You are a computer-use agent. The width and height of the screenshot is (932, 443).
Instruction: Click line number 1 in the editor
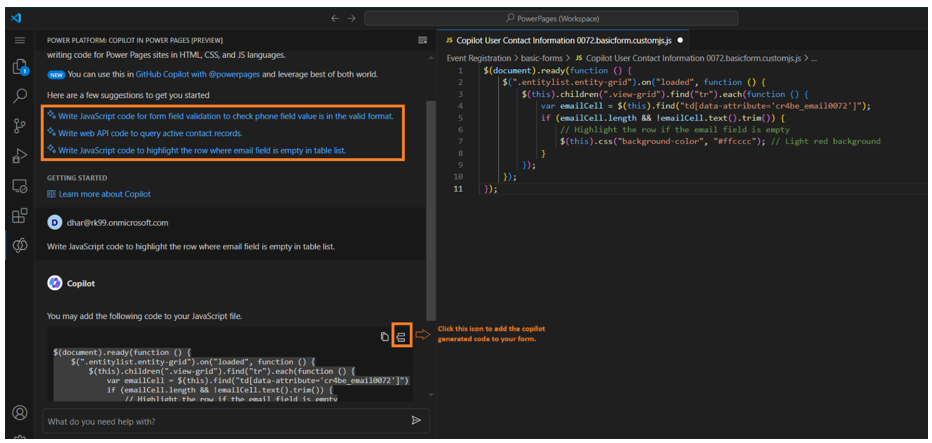click(x=460, y=70)
